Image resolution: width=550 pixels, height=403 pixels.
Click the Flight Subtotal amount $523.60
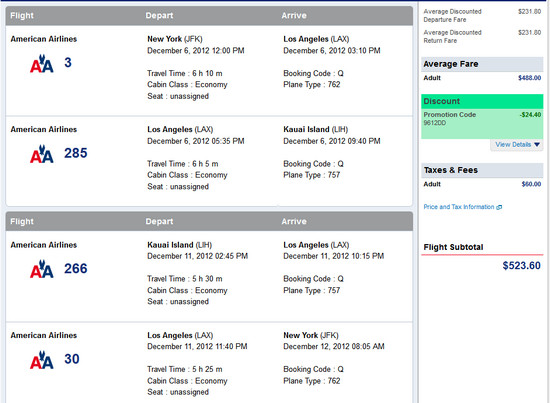coord(521,266)
